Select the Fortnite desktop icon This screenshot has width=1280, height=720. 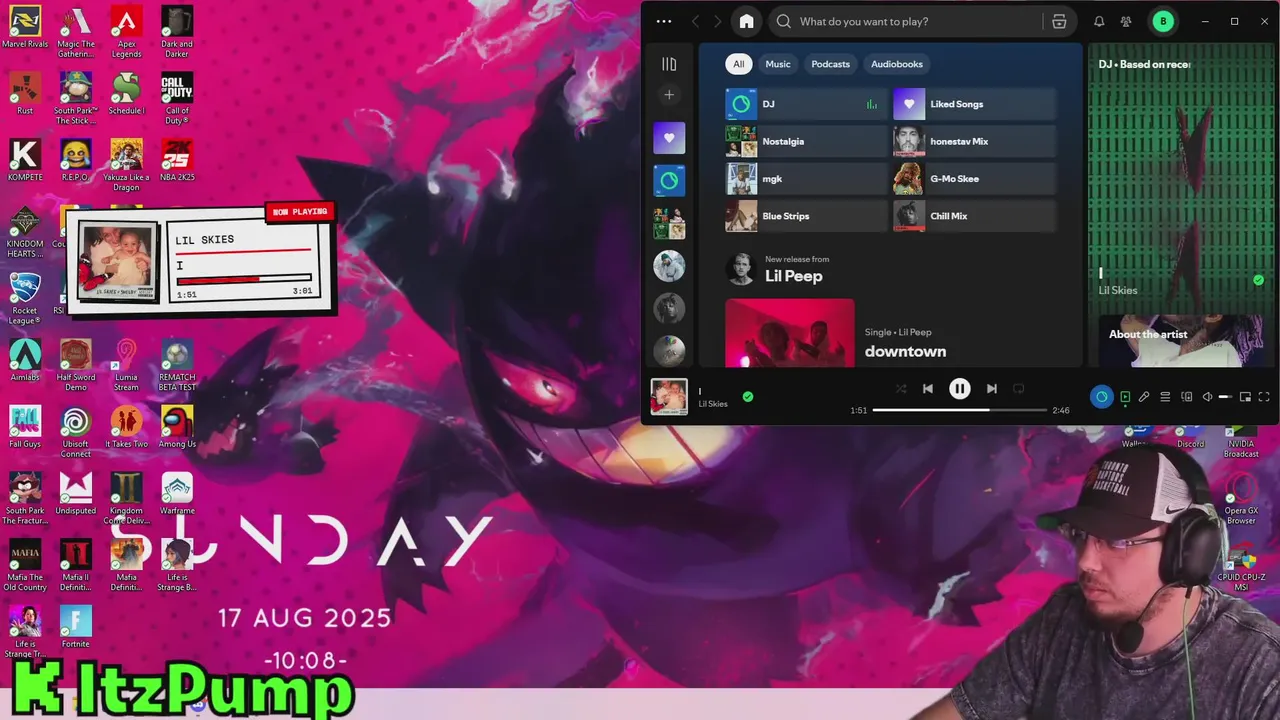click(75, 627)
